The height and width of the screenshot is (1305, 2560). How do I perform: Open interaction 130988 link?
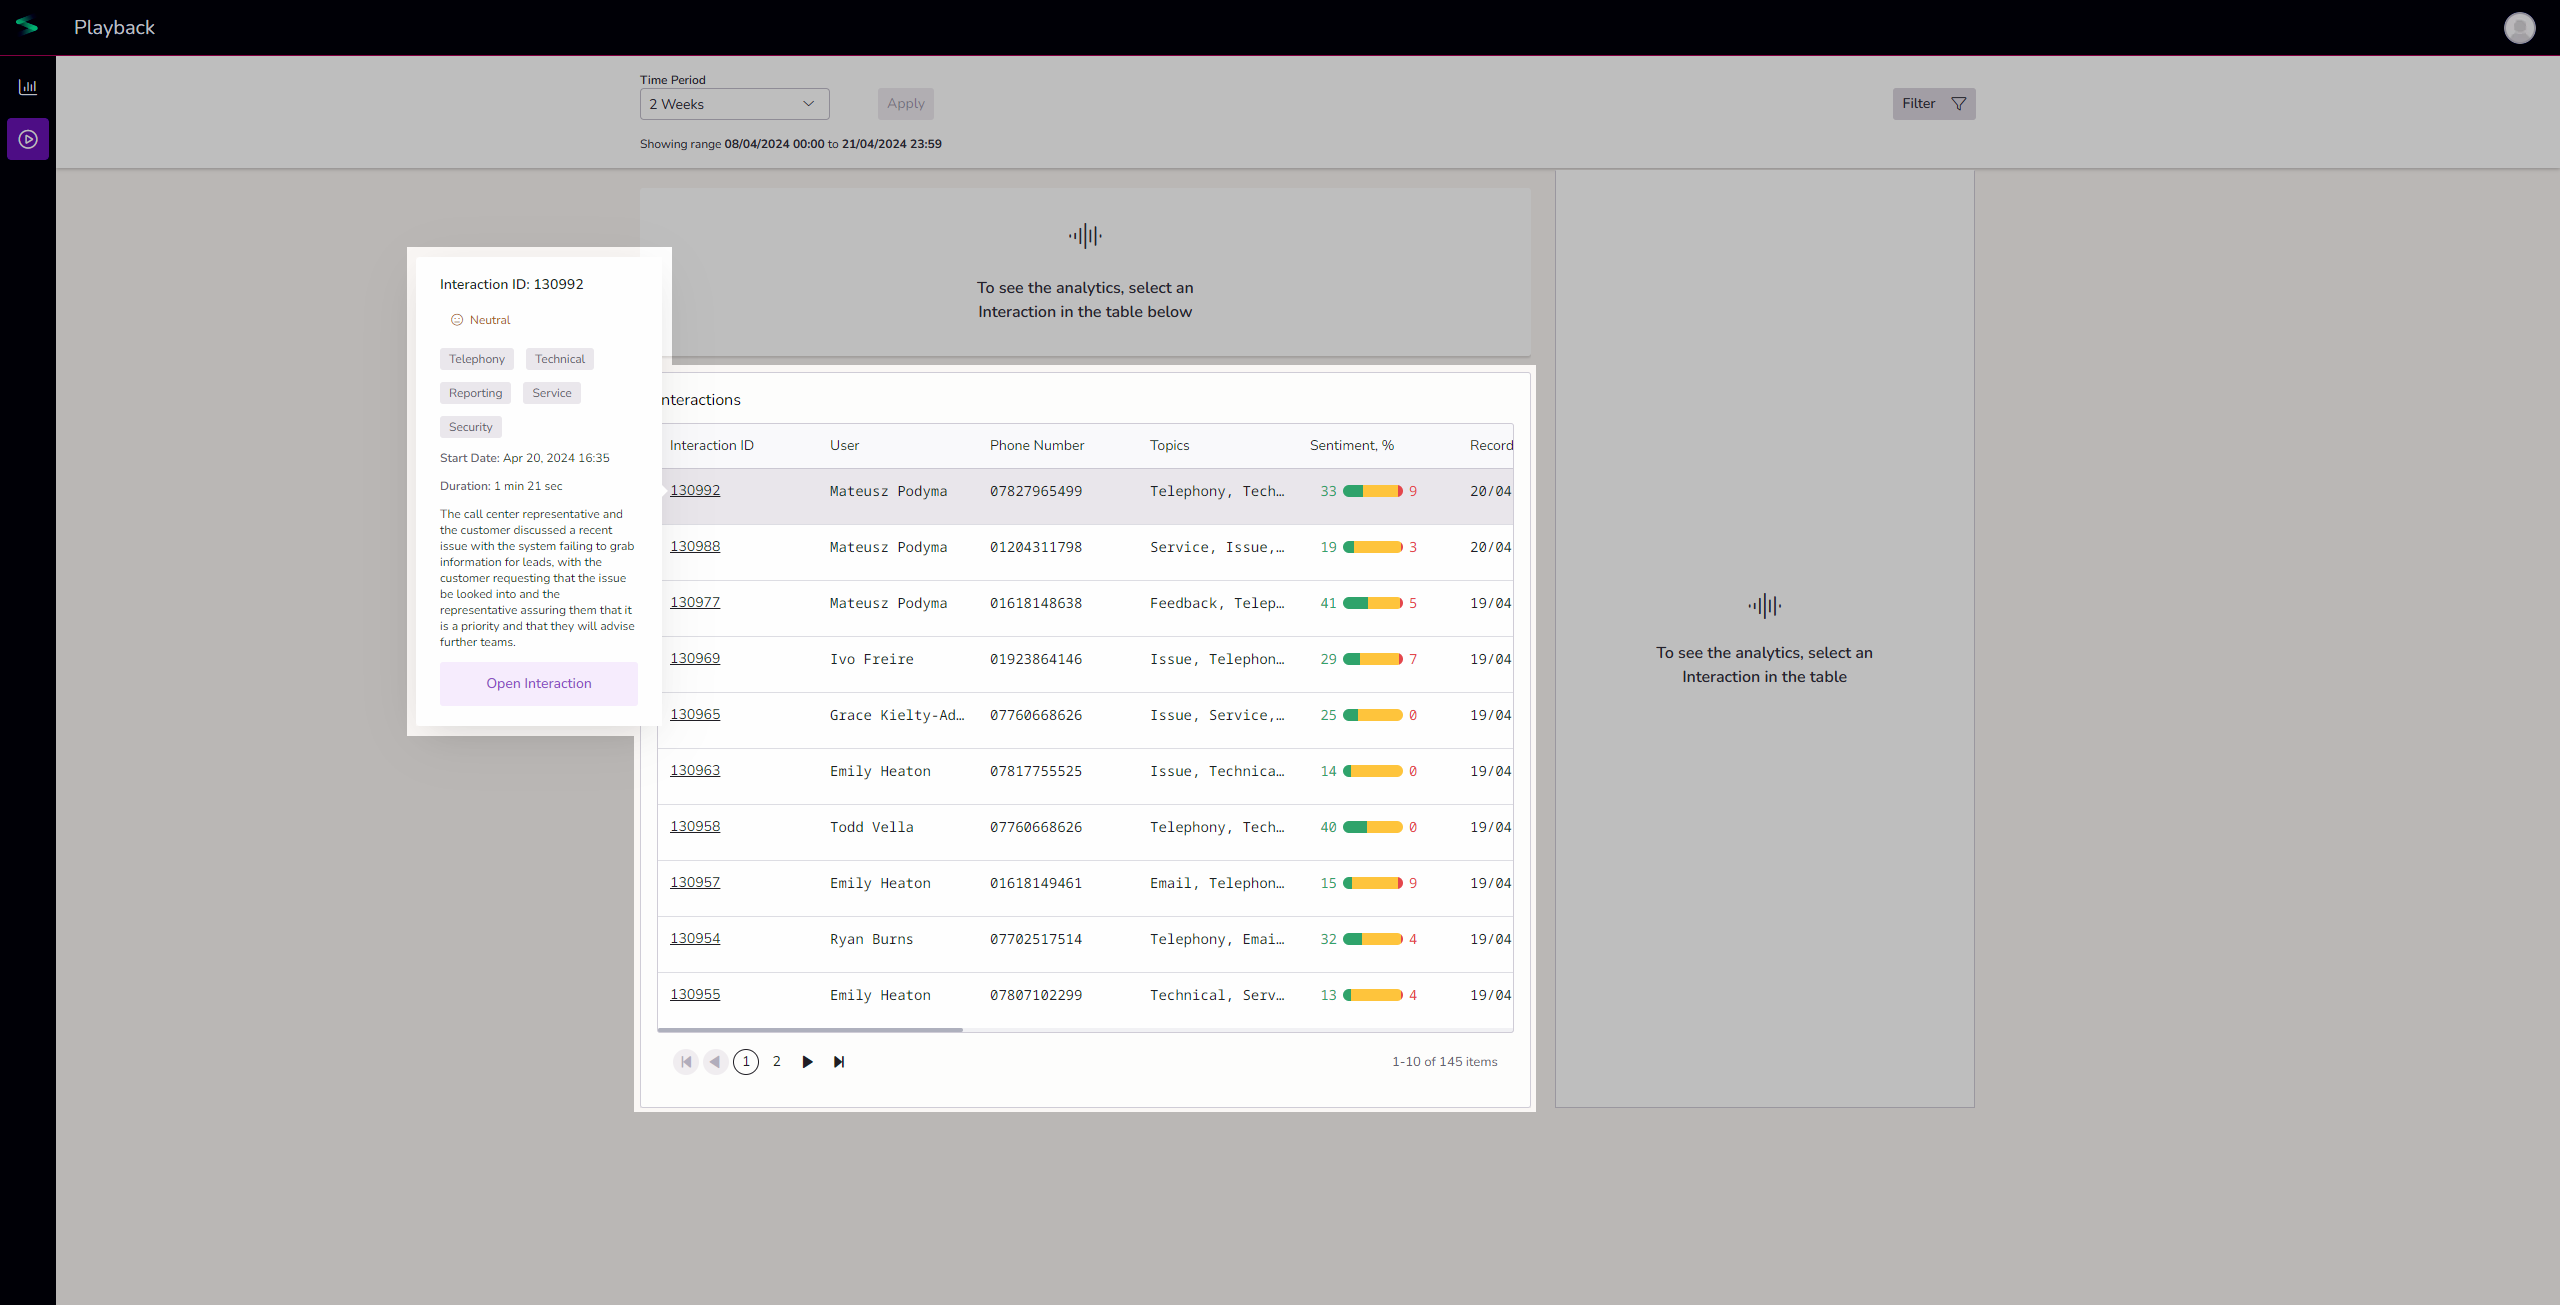pos(695,546)
